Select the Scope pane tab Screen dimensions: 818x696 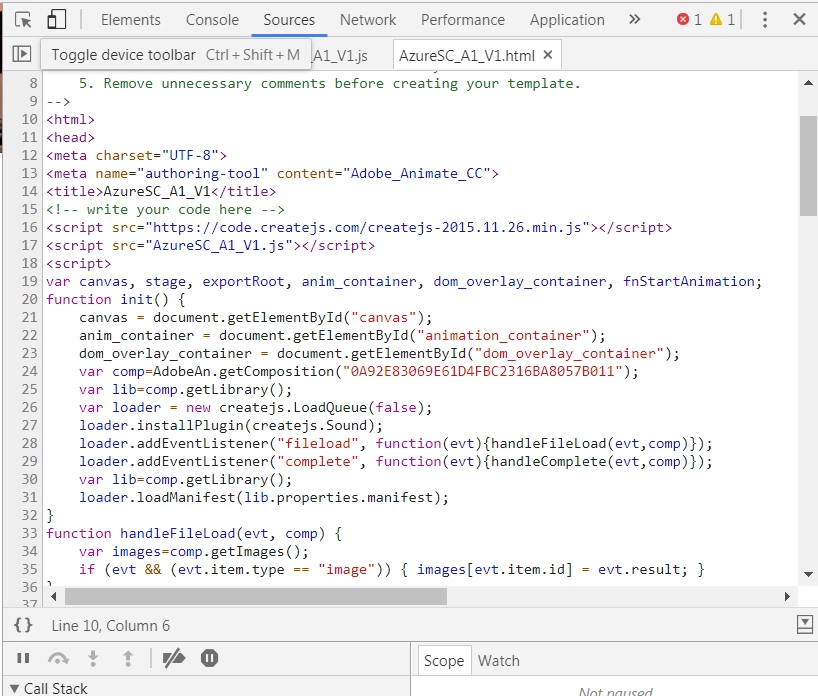tap(443, 661)
